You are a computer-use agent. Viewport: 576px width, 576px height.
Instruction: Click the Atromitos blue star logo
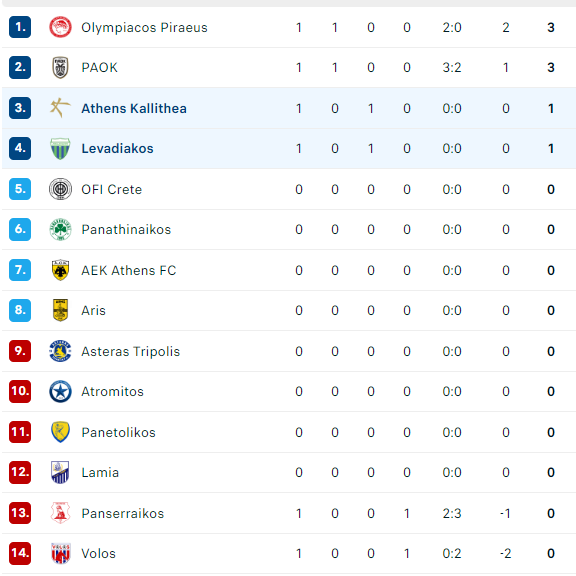[60, 391]
